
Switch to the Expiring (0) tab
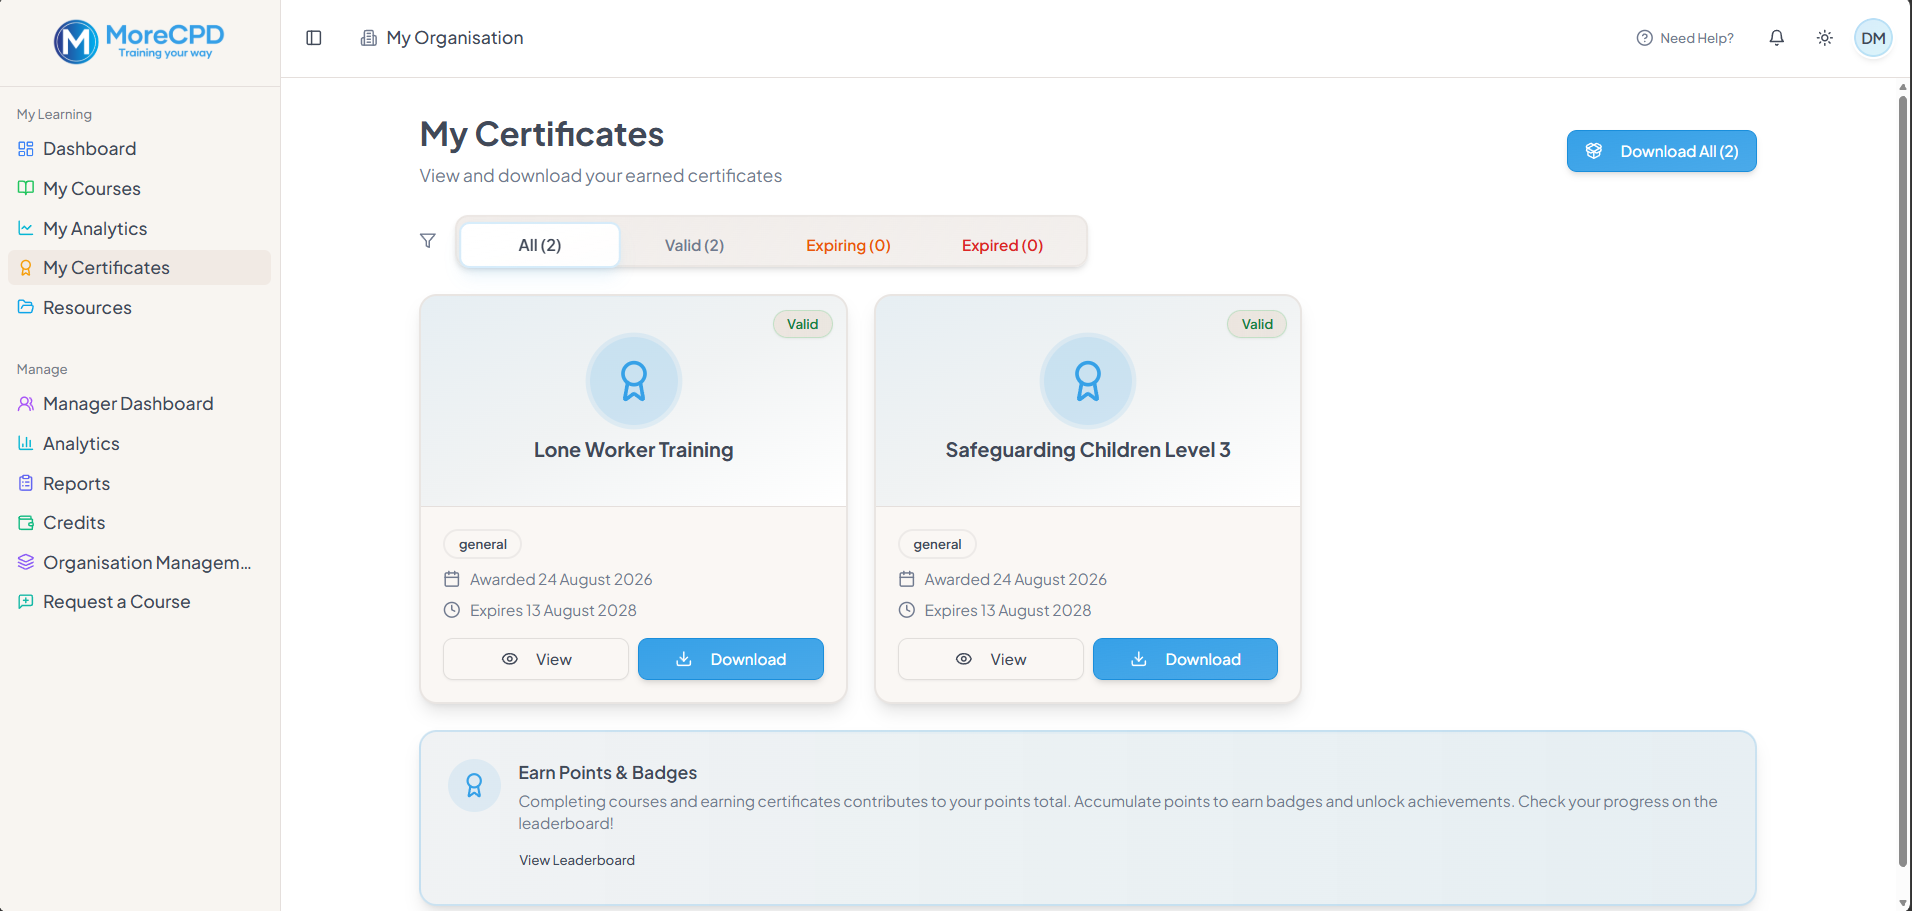click(848, 245)
